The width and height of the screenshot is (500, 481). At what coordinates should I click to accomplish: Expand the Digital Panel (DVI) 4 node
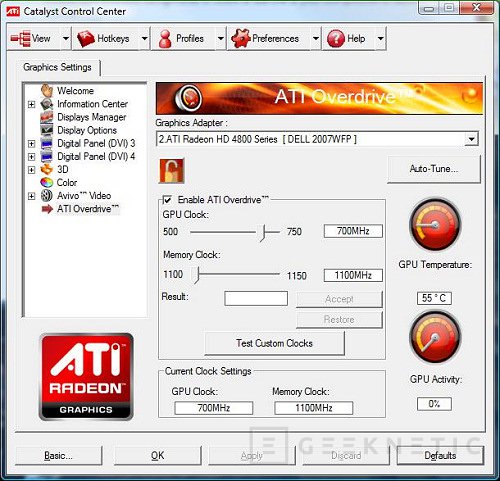click(32, 157)
